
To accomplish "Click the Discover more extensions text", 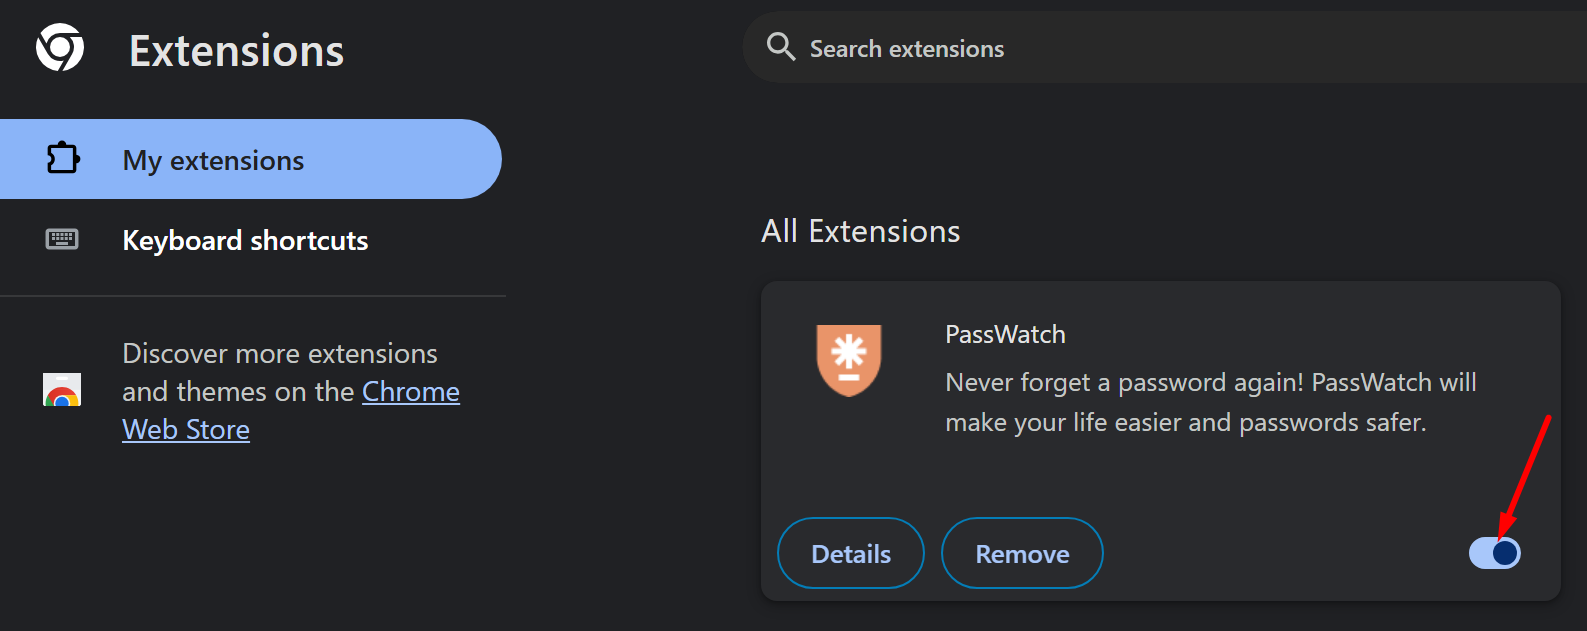I will coord(280,353).
